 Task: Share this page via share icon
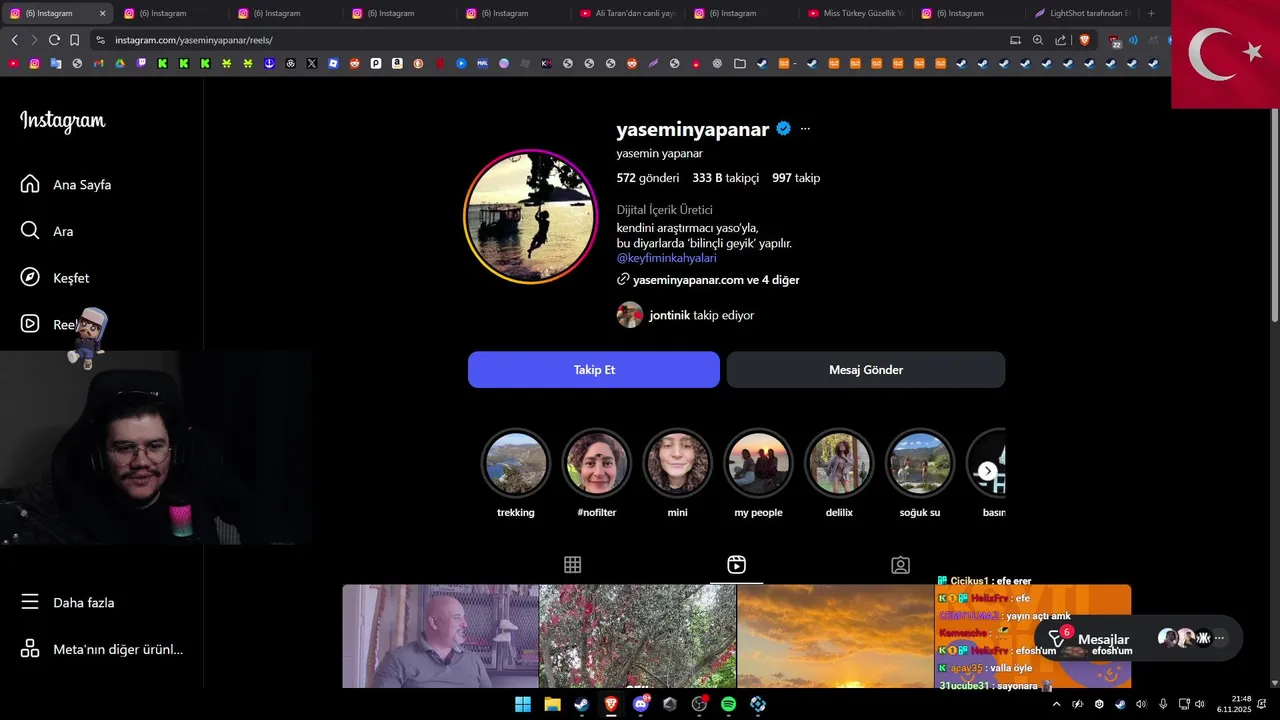click(1060, 40)
